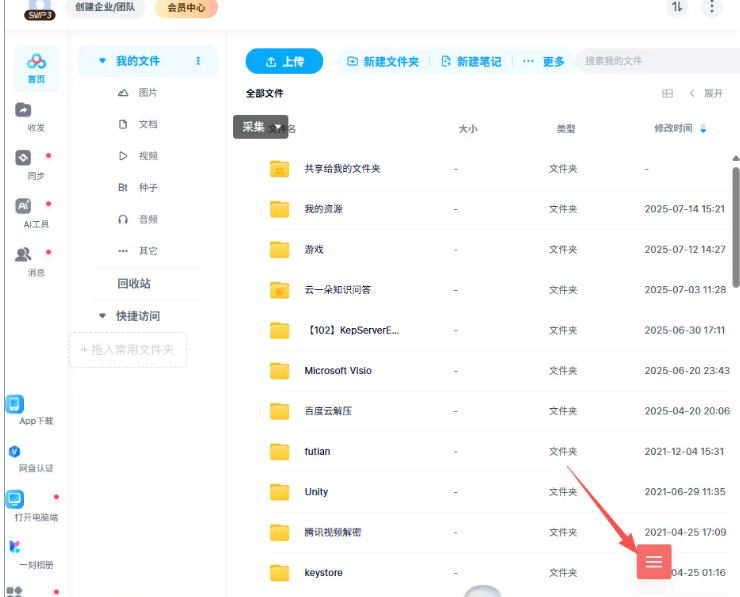Toggle sort order on 修改时间 column
740x597 pixels.
click(x=702, y=128)
